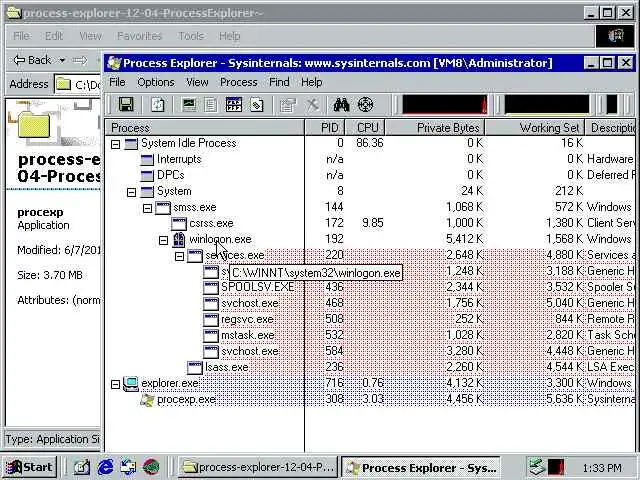Viewport: 640px width, 480px height.
Task: Collapse the System process tree node
Action: point(131,192)
